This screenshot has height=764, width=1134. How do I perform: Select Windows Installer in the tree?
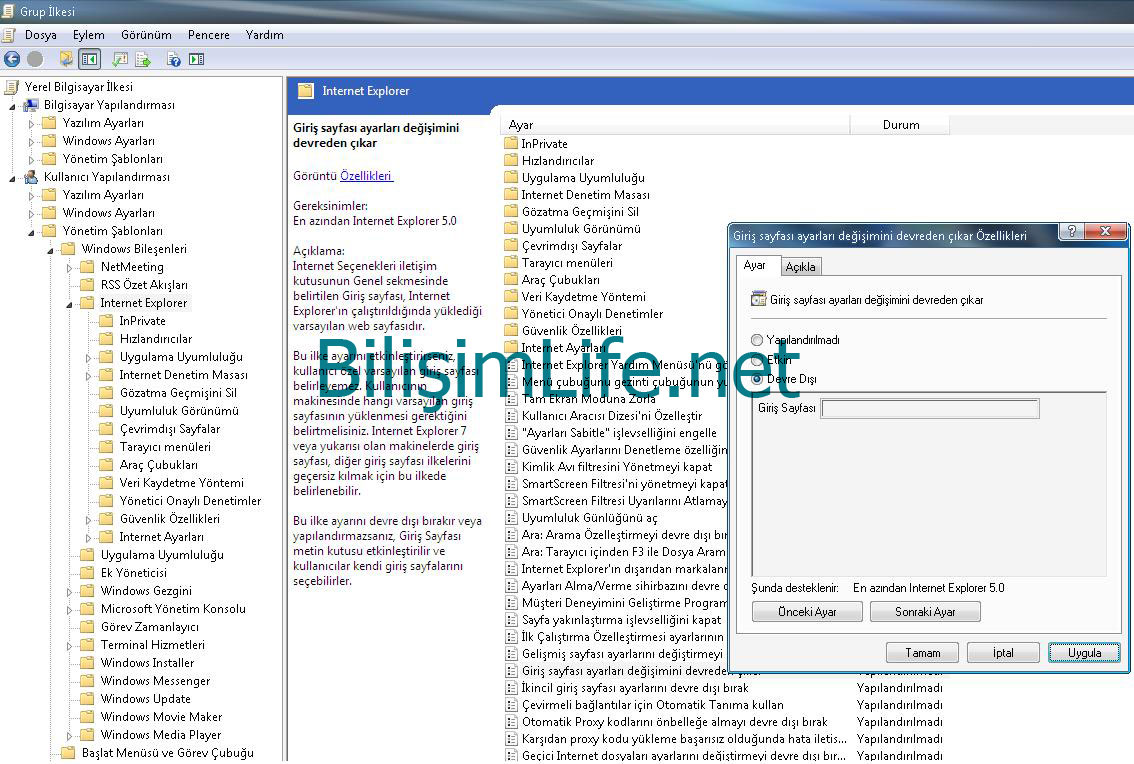(147, 663)
